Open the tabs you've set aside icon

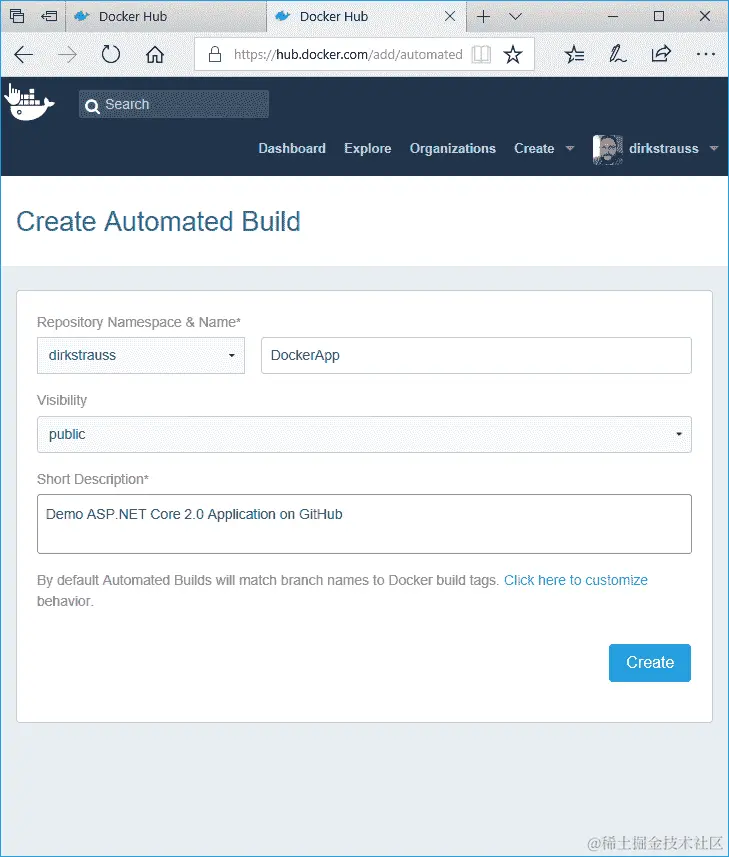tap(17, 16)
